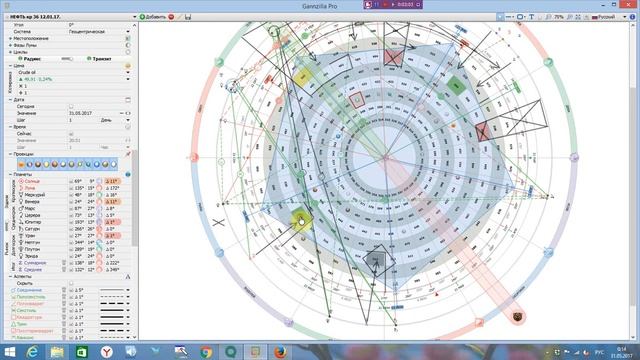Open the Crude oil dropdown
The height and width of the screenshot is (360, 640).
128,72
